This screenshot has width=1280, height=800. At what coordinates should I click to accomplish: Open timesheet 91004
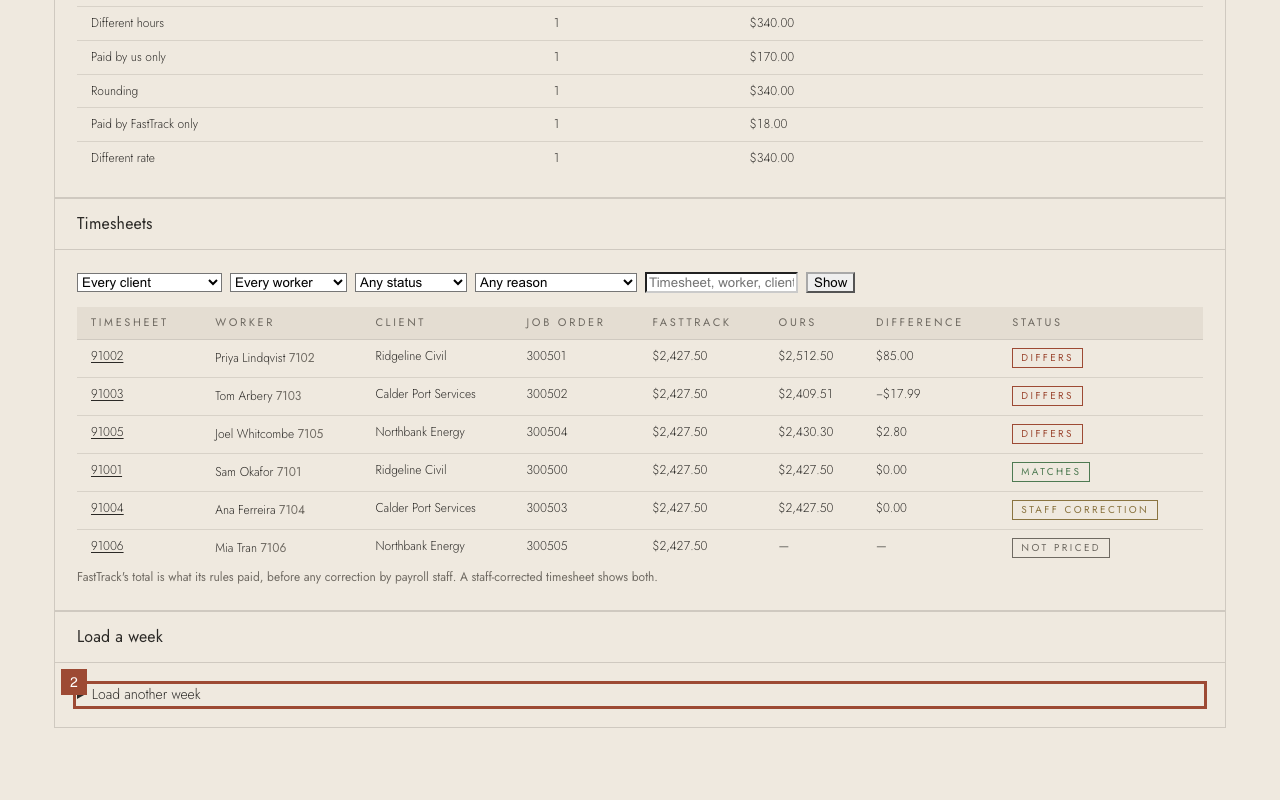[x=107, y=508]
